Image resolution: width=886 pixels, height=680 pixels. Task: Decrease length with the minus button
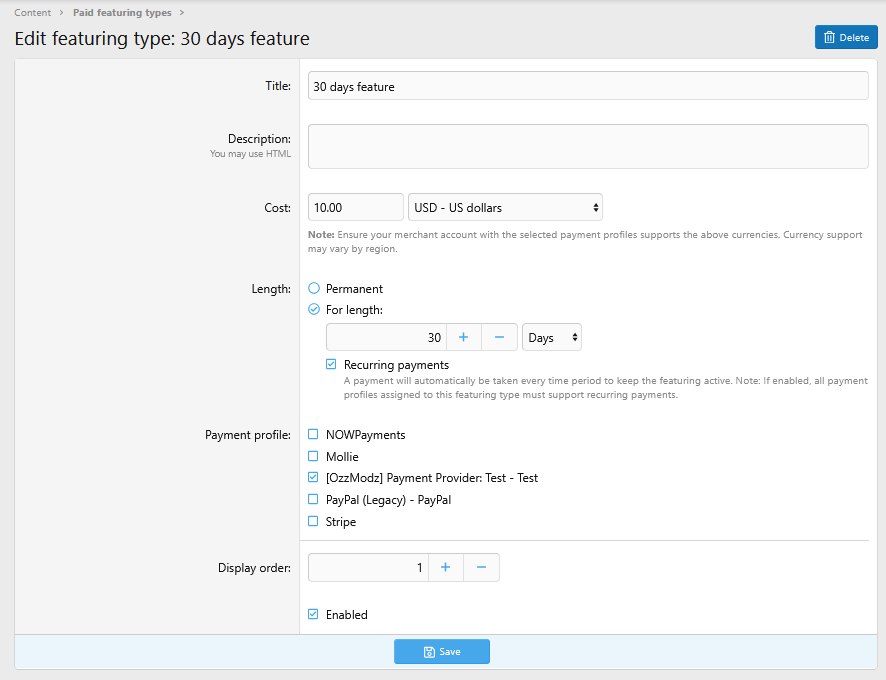499,337
